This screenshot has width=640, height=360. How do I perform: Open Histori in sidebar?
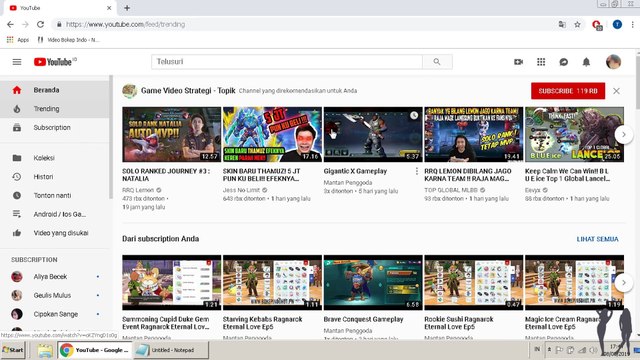click(54, 176)
